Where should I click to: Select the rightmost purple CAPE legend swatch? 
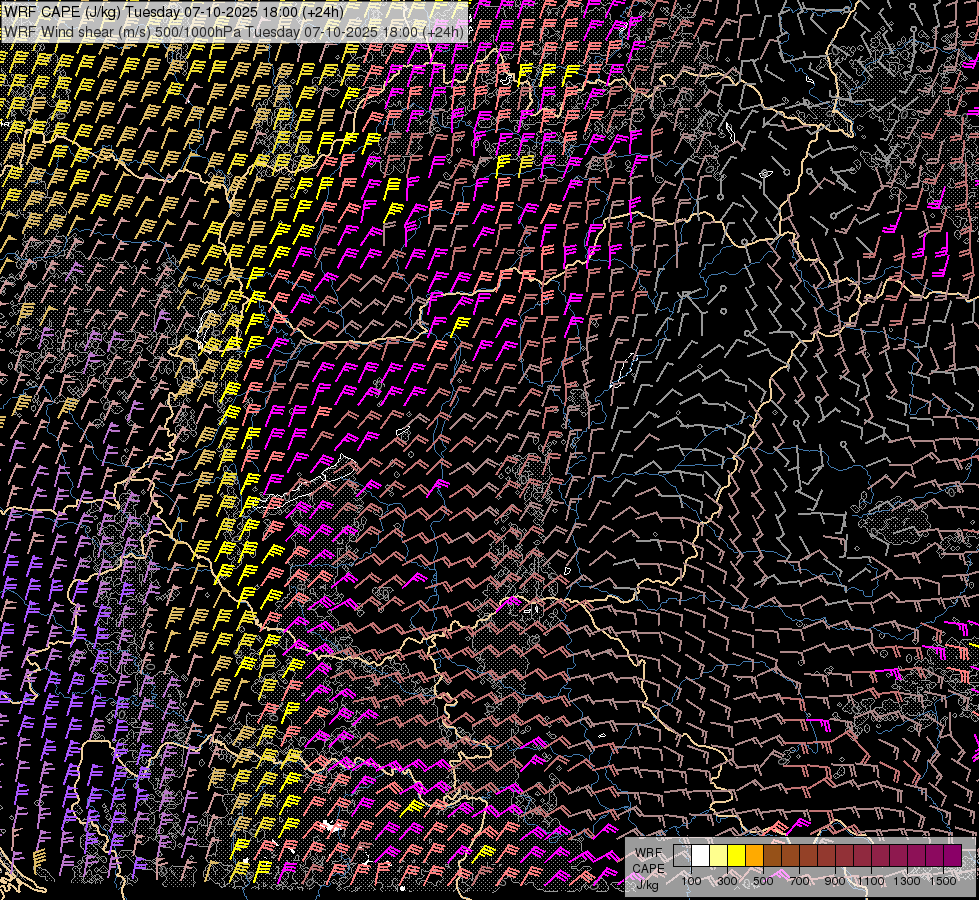[x=952, y=856]
